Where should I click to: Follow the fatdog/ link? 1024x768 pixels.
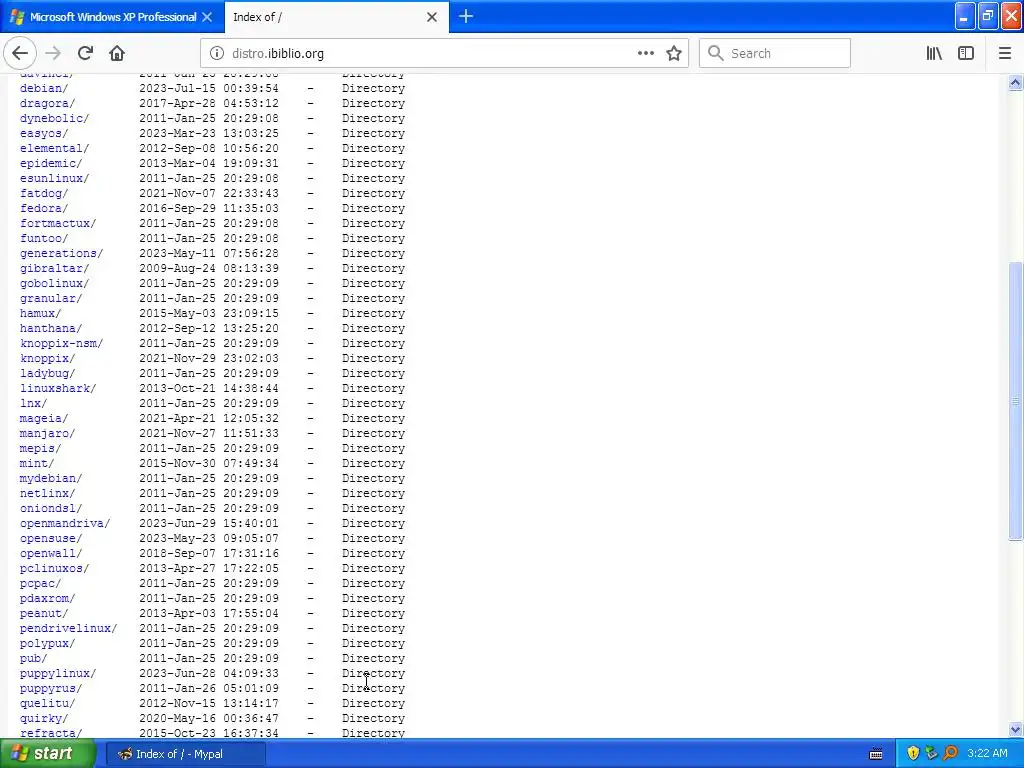click(x=44, y=193)
